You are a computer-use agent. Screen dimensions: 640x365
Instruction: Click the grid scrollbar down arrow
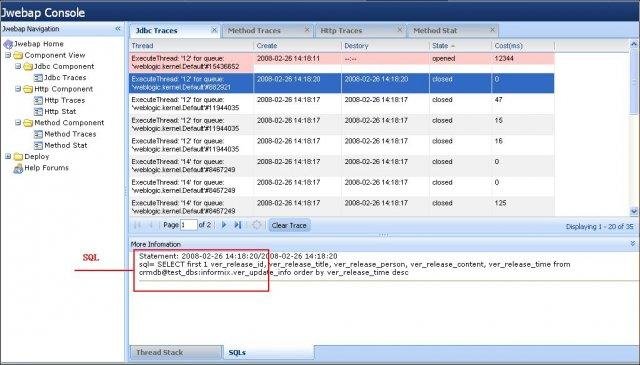click(634, 211)
